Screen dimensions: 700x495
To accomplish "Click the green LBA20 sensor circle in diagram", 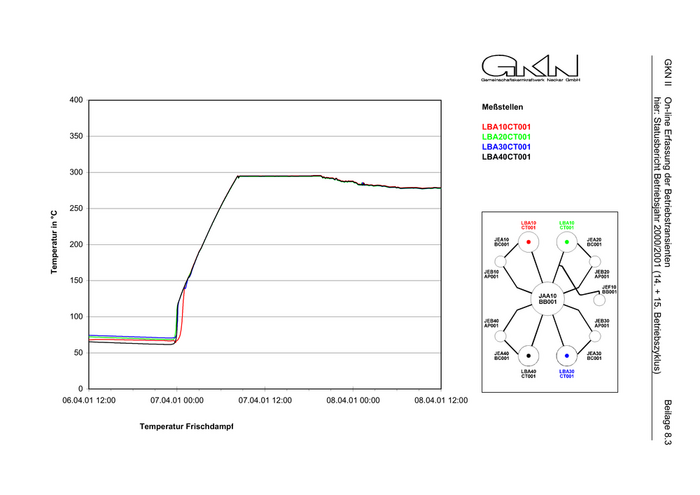I will pyautogui.click(x=567, y=243).
